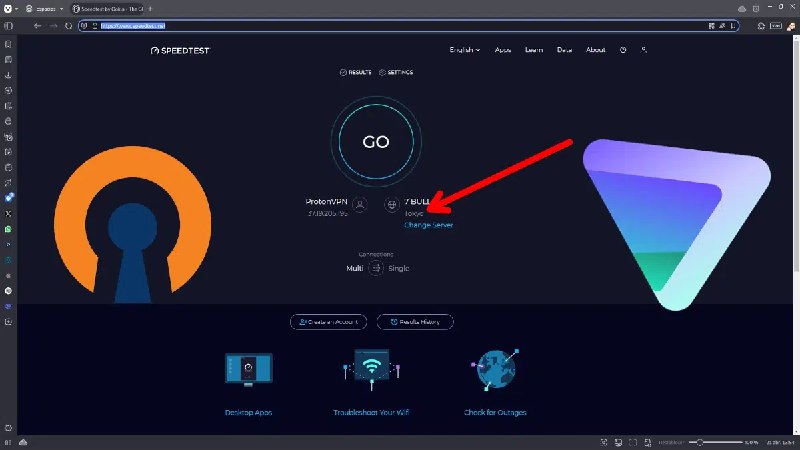The image size is (800, 450).
Task: Open the workspaces dropdown in tab bar
Action: click(44, 9)
